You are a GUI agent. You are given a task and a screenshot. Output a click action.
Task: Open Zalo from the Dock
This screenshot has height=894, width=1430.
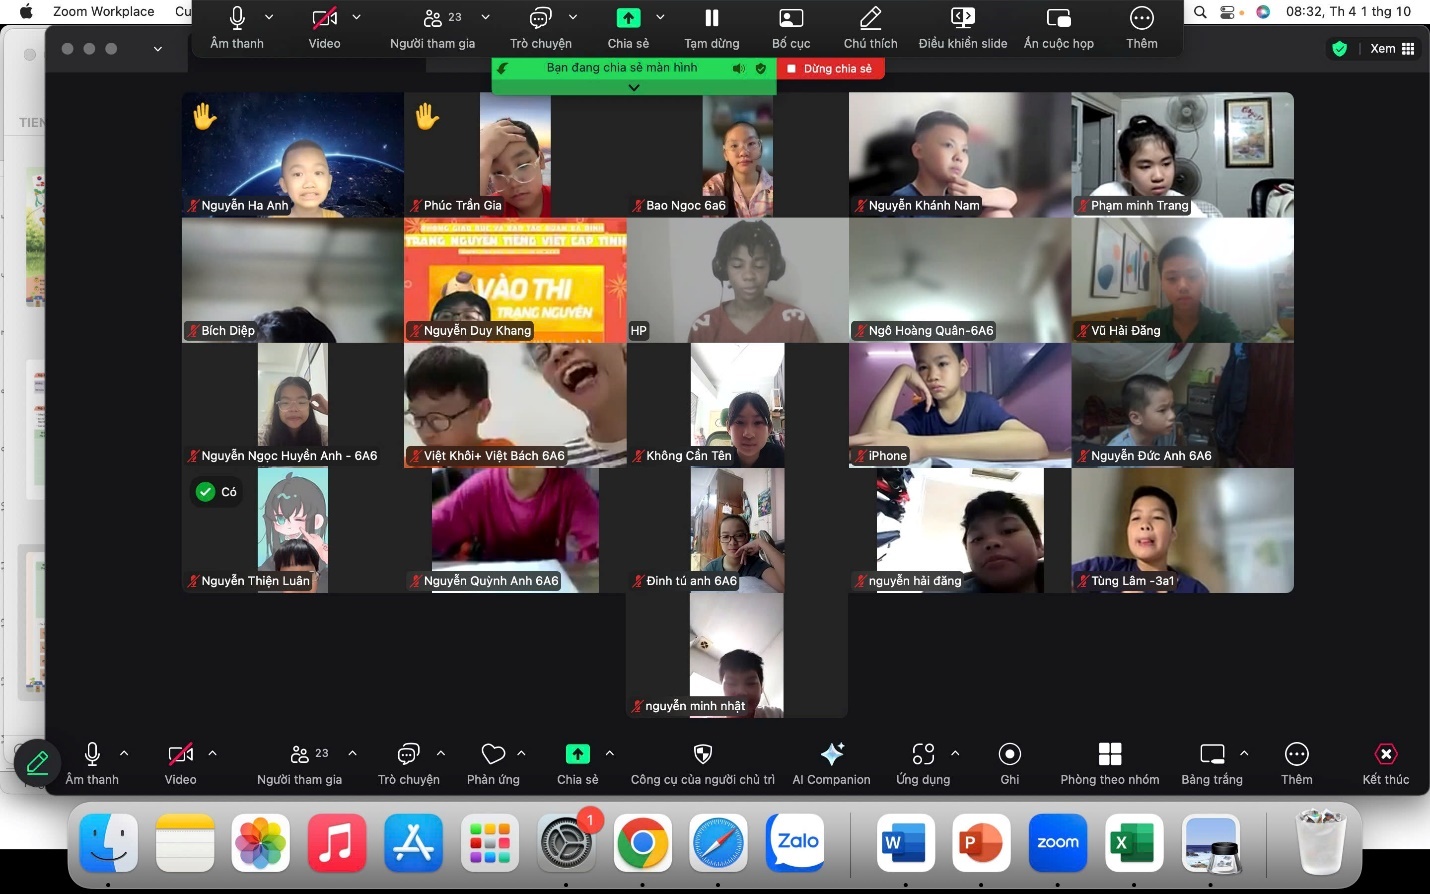pyautogui.click(x=795, y=843)
